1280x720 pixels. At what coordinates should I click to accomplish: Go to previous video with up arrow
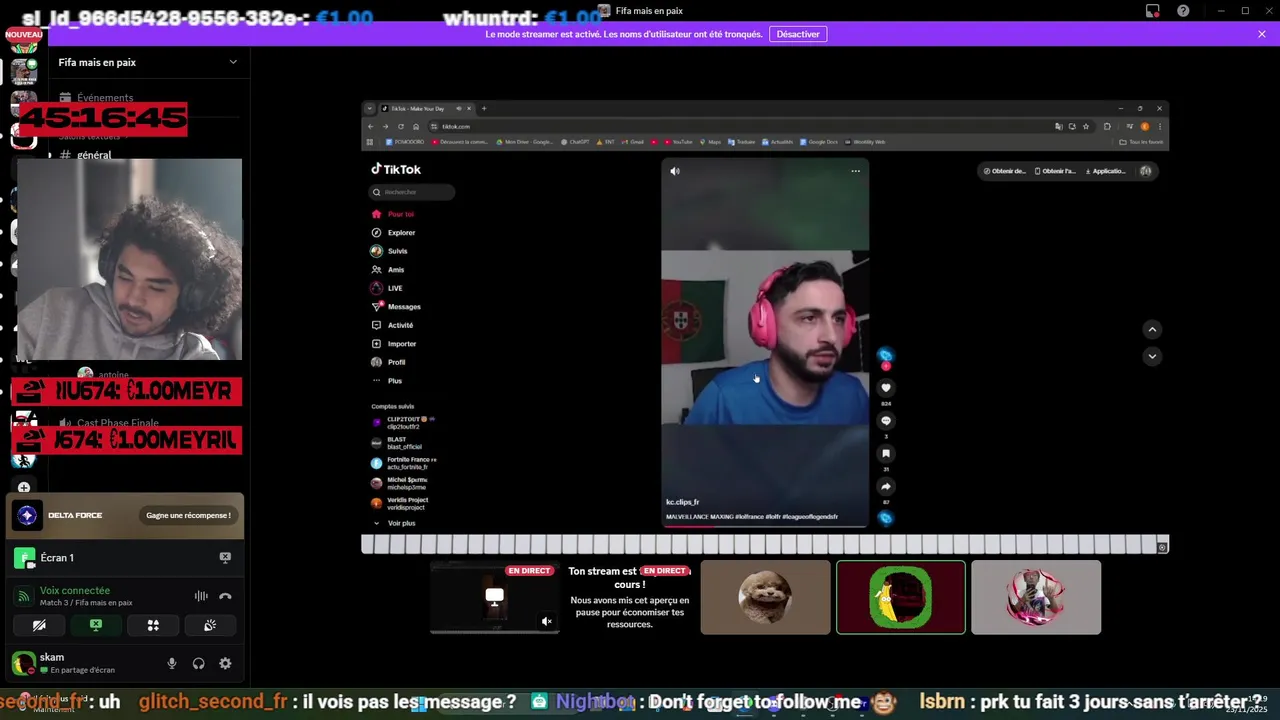[x=1152, y=329]
